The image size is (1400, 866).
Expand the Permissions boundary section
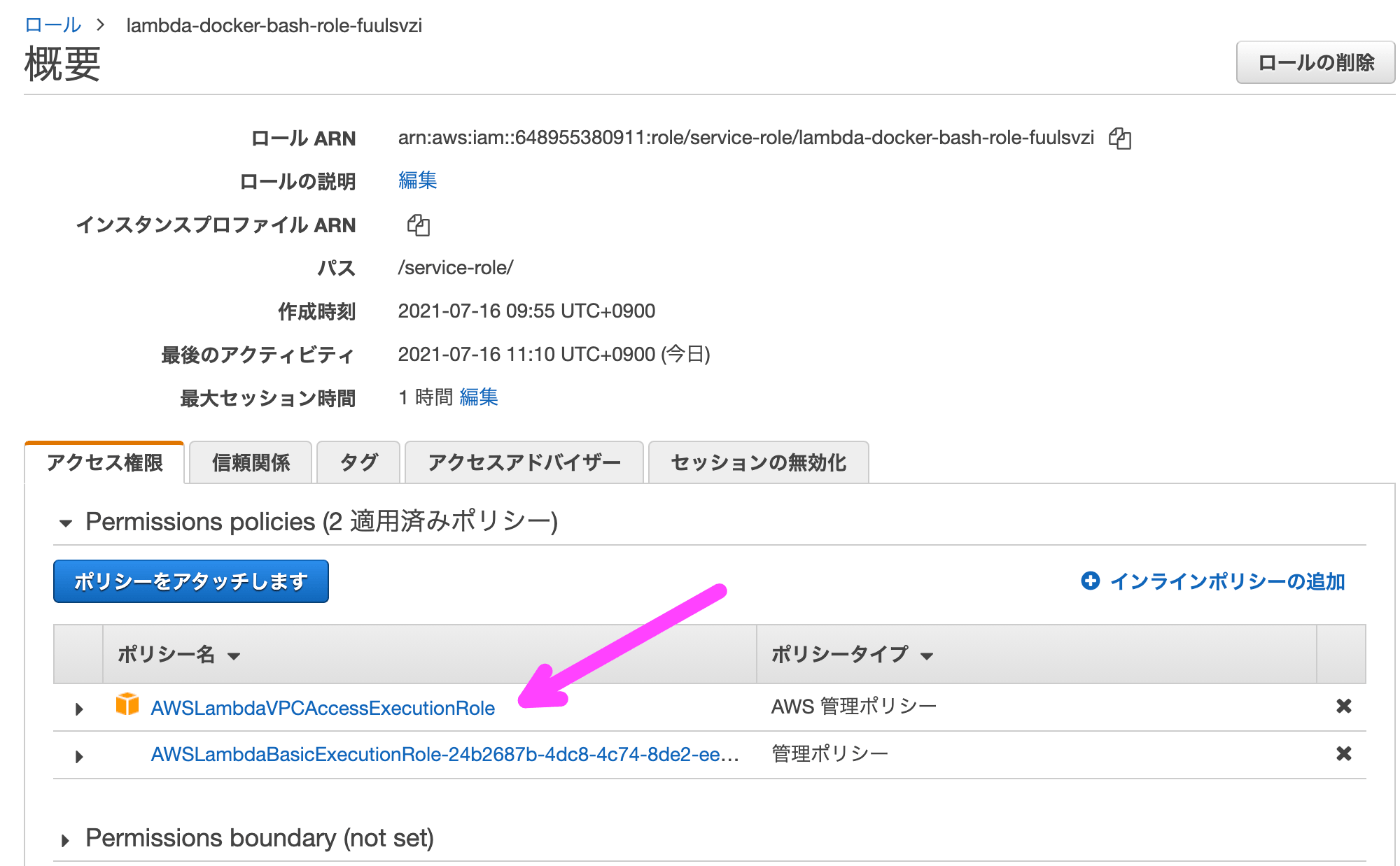point(66,839)
